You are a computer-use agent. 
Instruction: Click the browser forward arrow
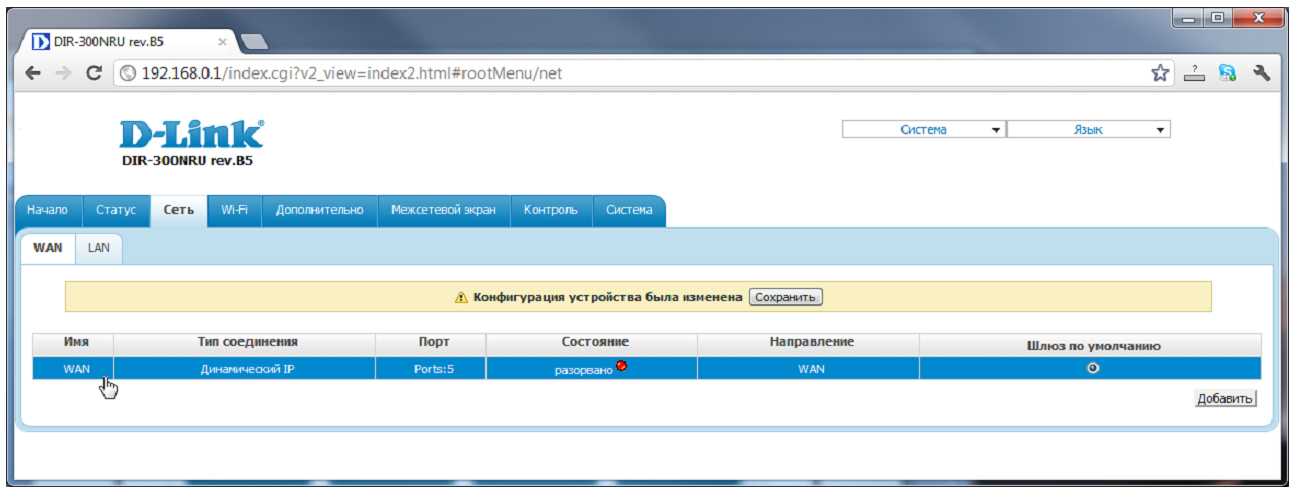[x=64, y=73]
